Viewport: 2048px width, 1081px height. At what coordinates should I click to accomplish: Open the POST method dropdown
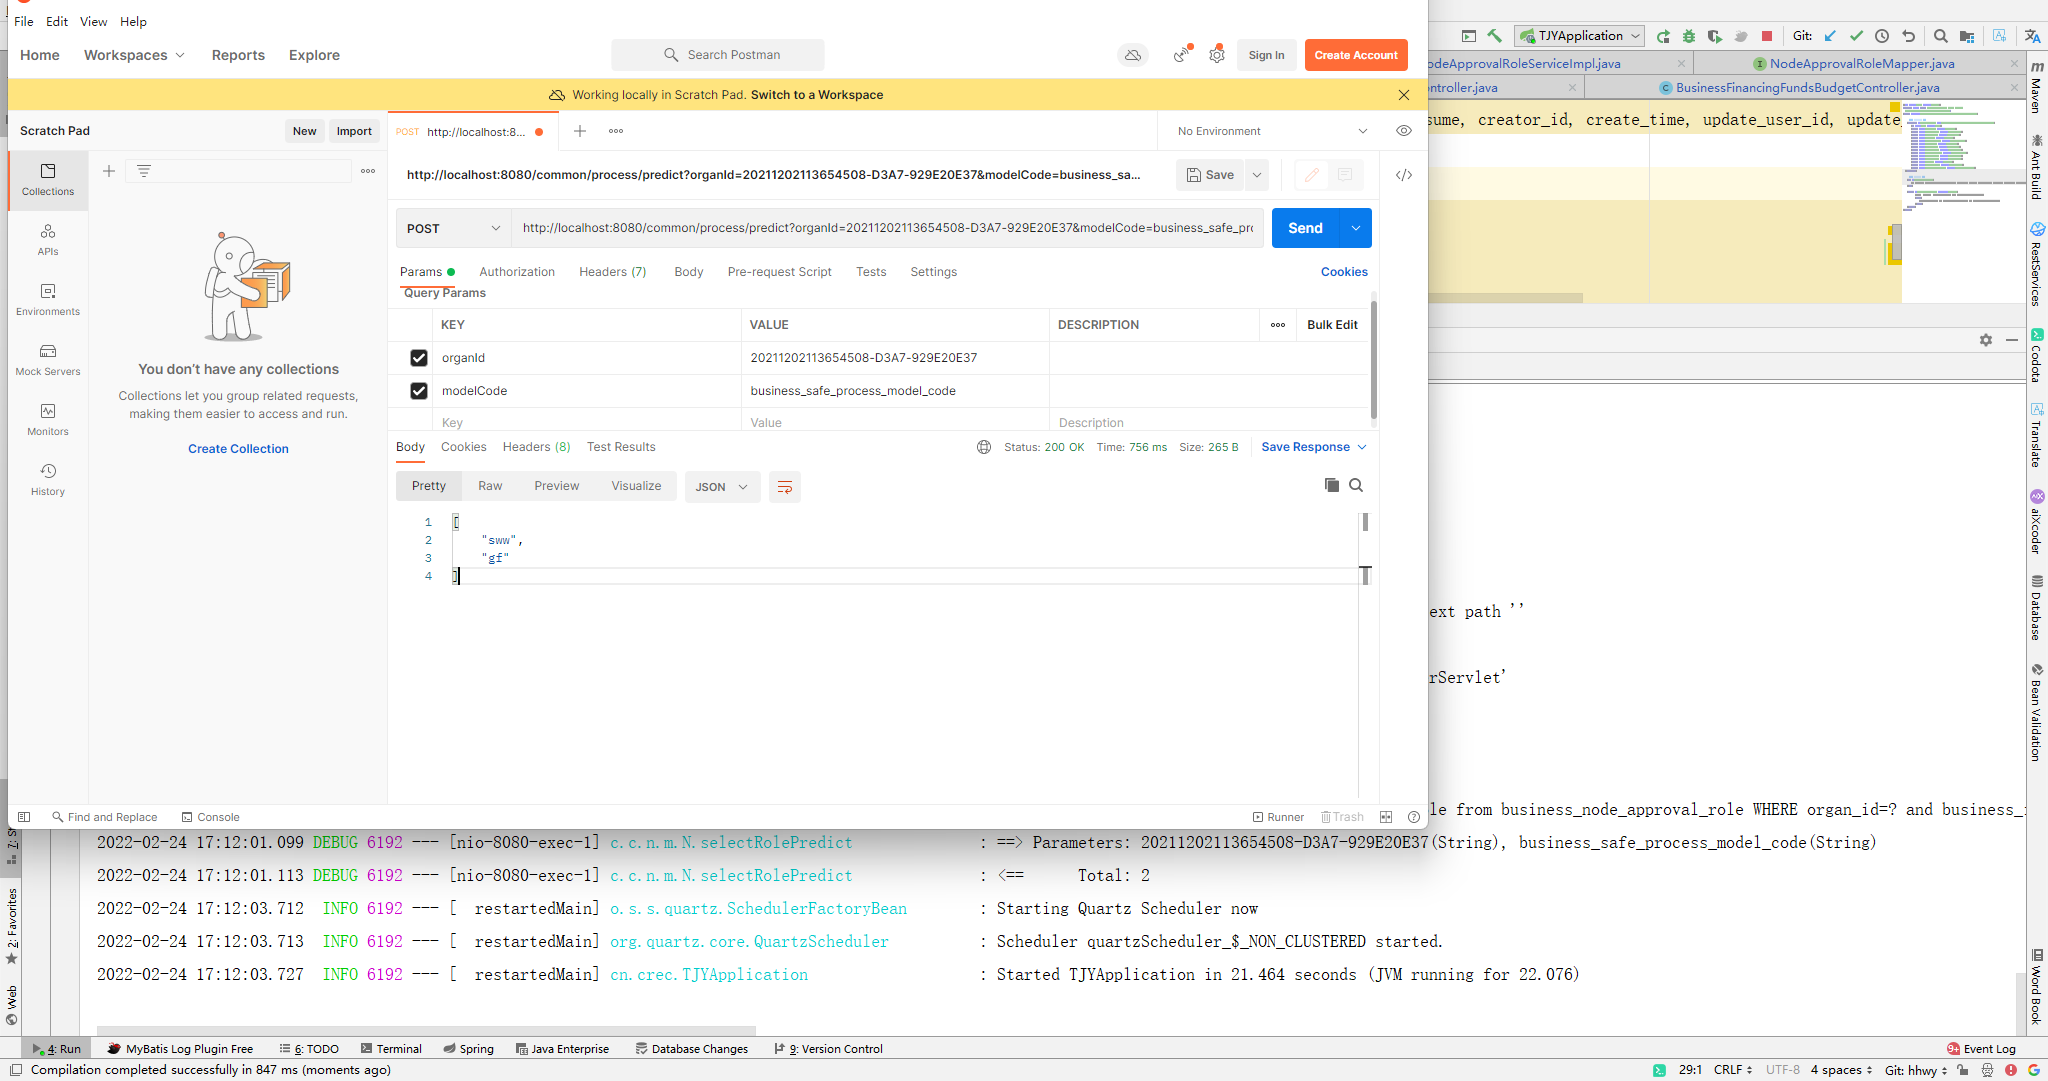(453, 228)
